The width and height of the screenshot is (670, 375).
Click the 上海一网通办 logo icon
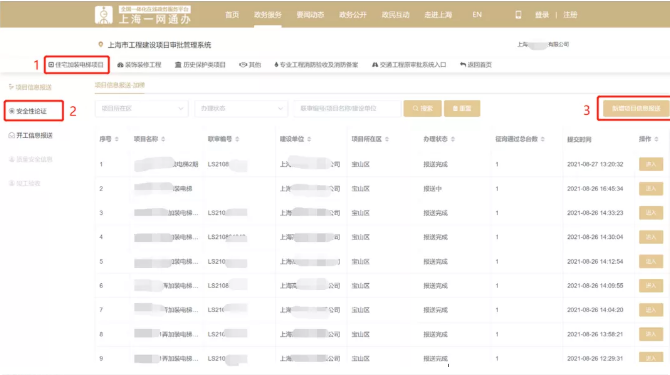point(103,15)
